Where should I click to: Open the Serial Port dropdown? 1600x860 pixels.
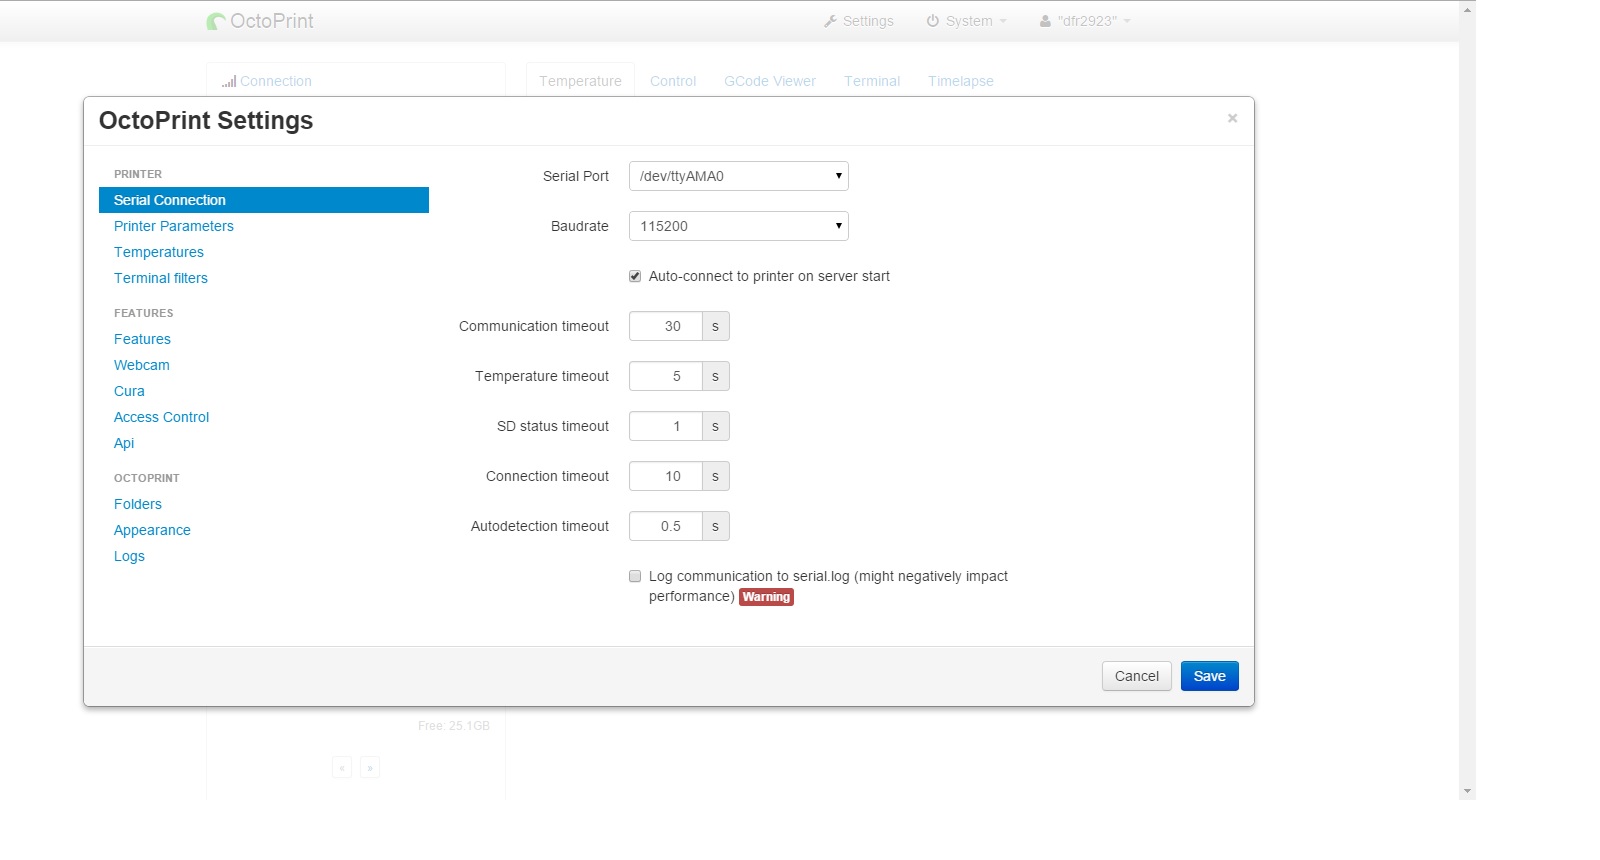pyautogui.click(x=738, y=176)
